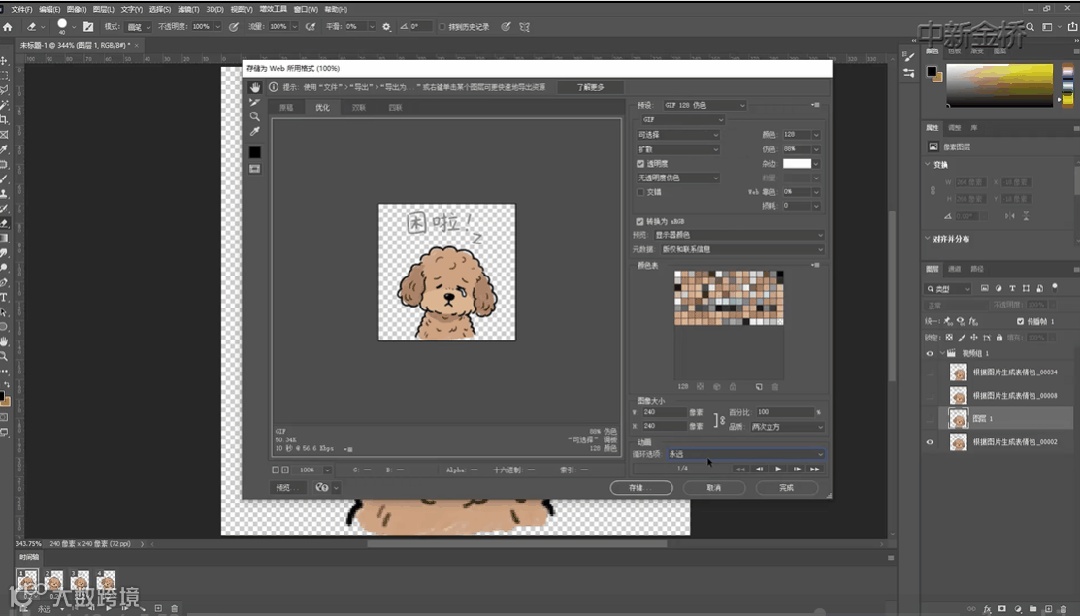
Task: Click text layer filter T icon in layers panel
Action: 1012,288
